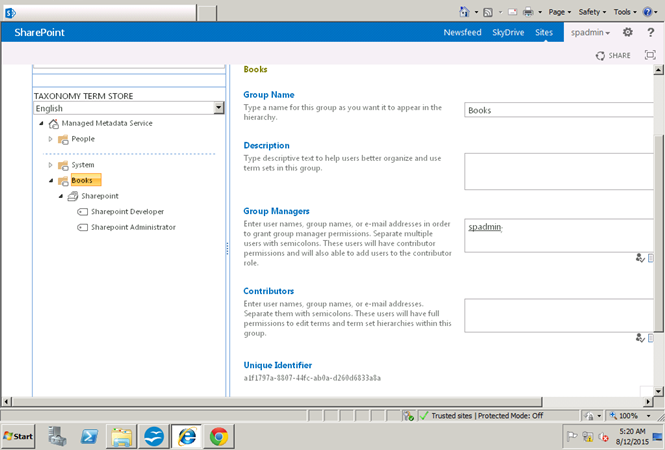Collapse the Sharepoint term set node
The height and width of the screenshot is (450, 665).
pos(61,196)
